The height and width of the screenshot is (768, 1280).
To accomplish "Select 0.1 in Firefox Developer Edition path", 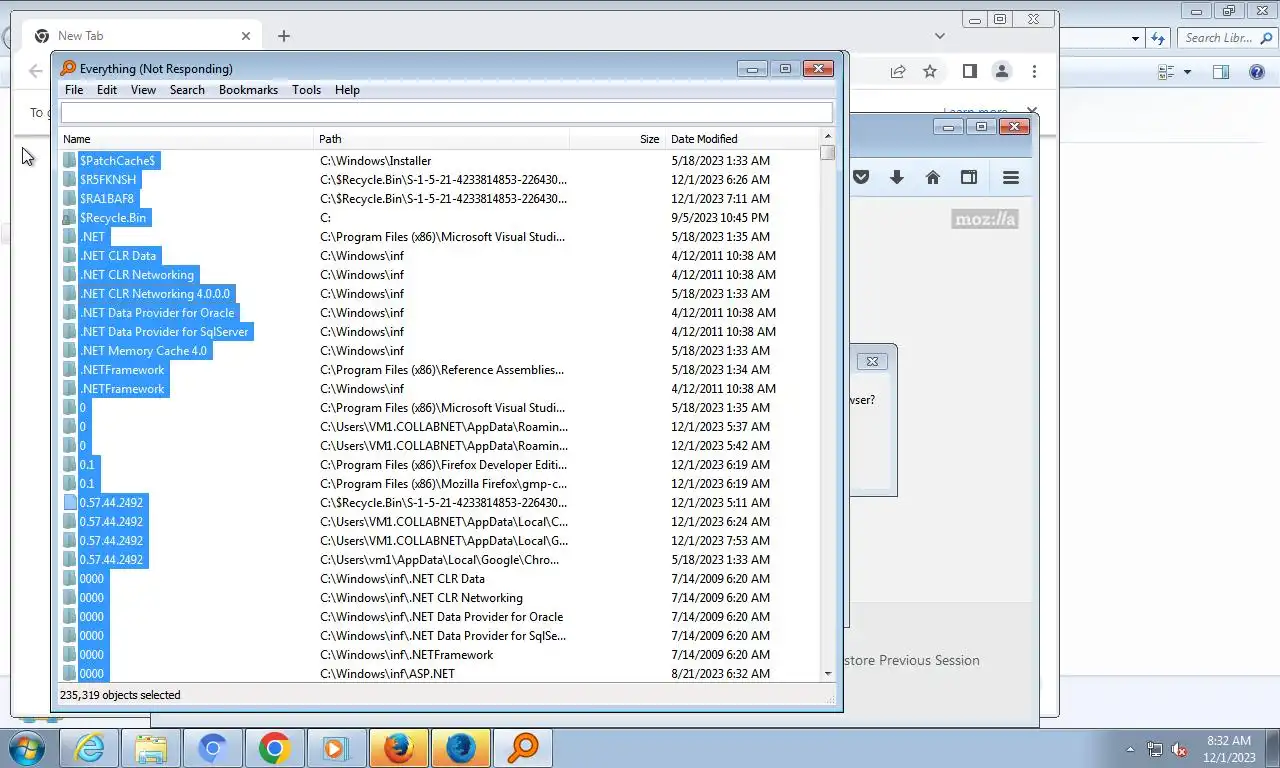I will (x=87, y=465).
